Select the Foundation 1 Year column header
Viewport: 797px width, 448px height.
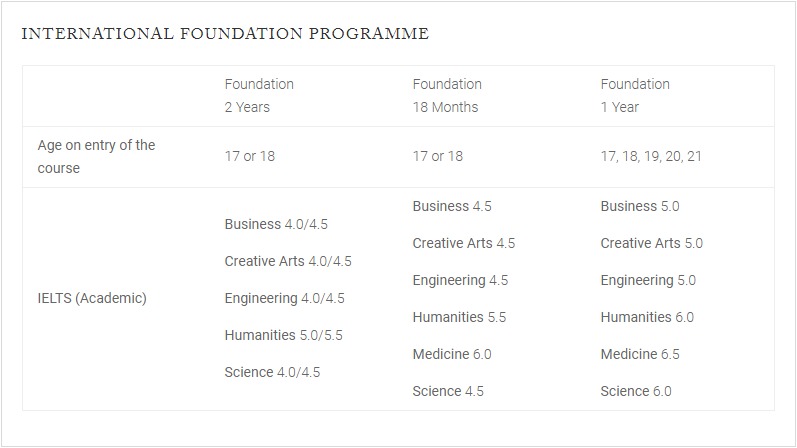coord(635,96)
